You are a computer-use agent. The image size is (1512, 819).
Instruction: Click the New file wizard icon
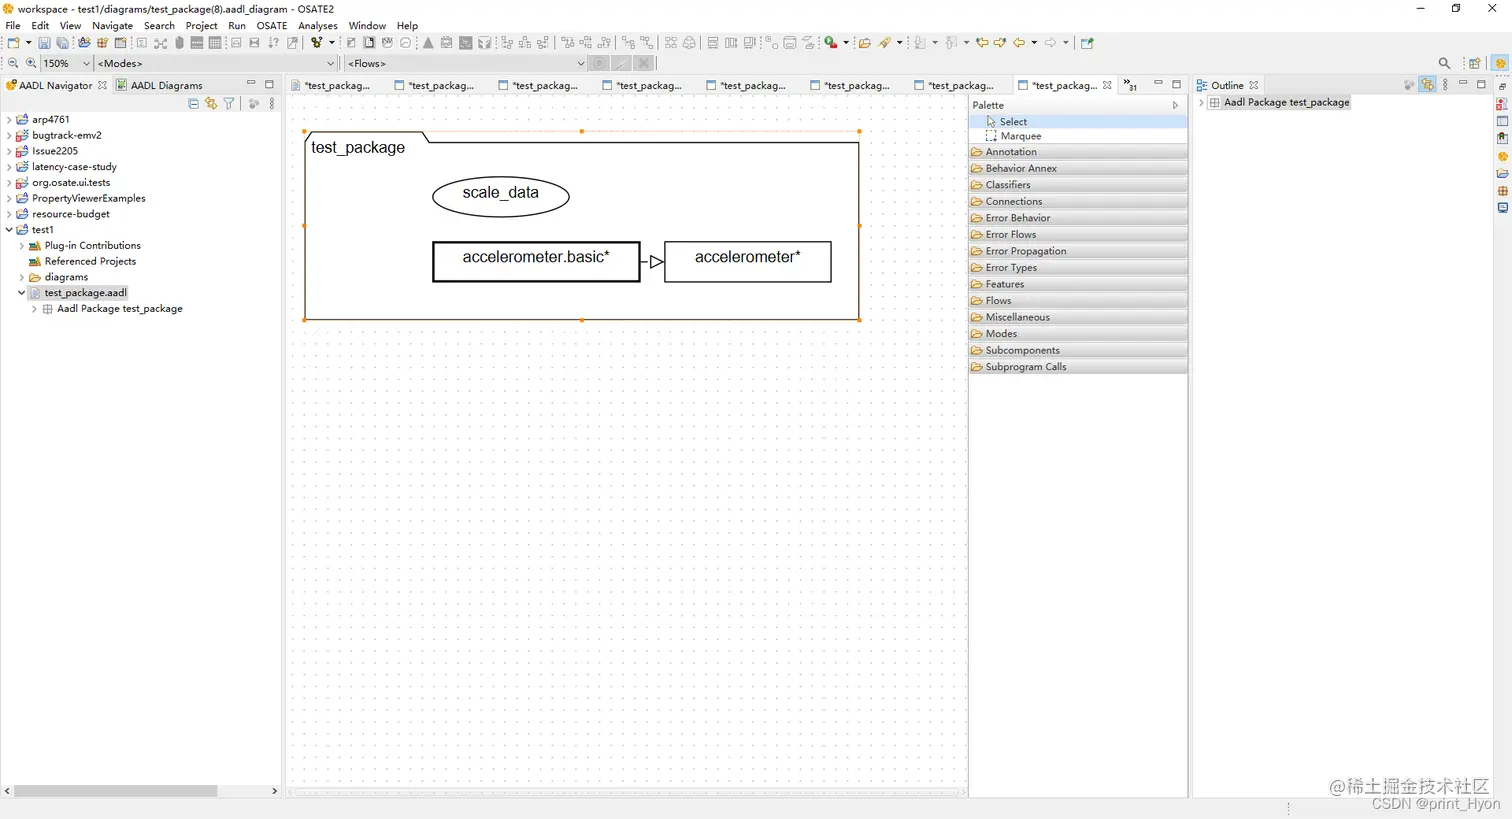coord(13,43)
